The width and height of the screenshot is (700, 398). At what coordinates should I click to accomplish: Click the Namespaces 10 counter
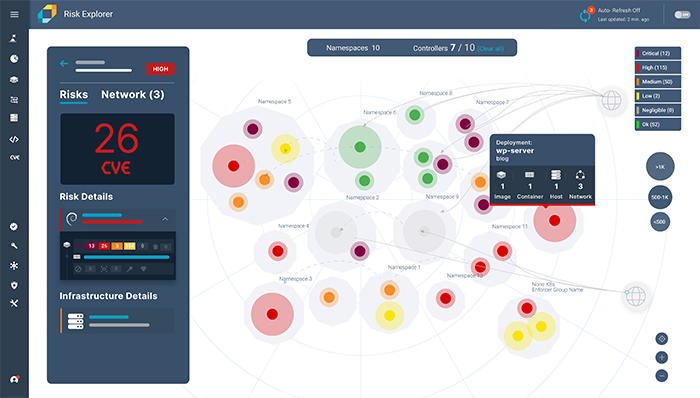[353, 48]
